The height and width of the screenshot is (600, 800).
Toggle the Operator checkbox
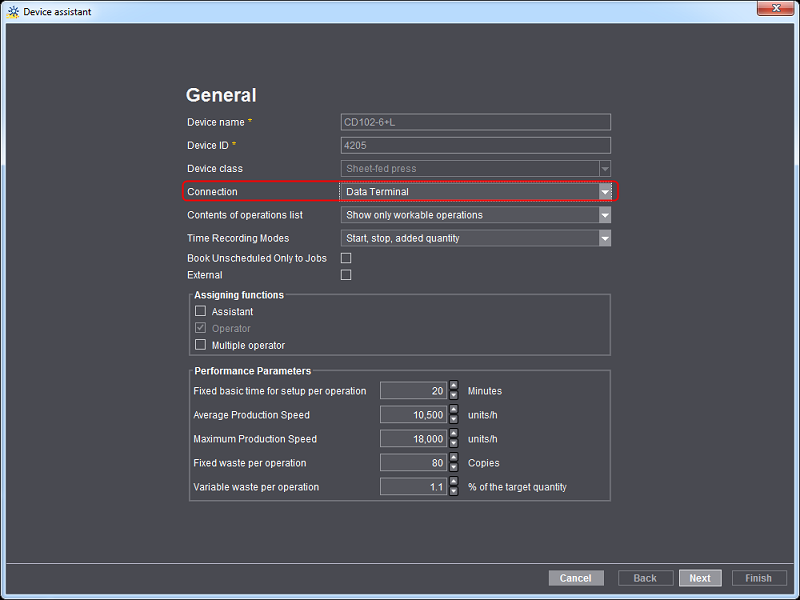tap(200, 326)
